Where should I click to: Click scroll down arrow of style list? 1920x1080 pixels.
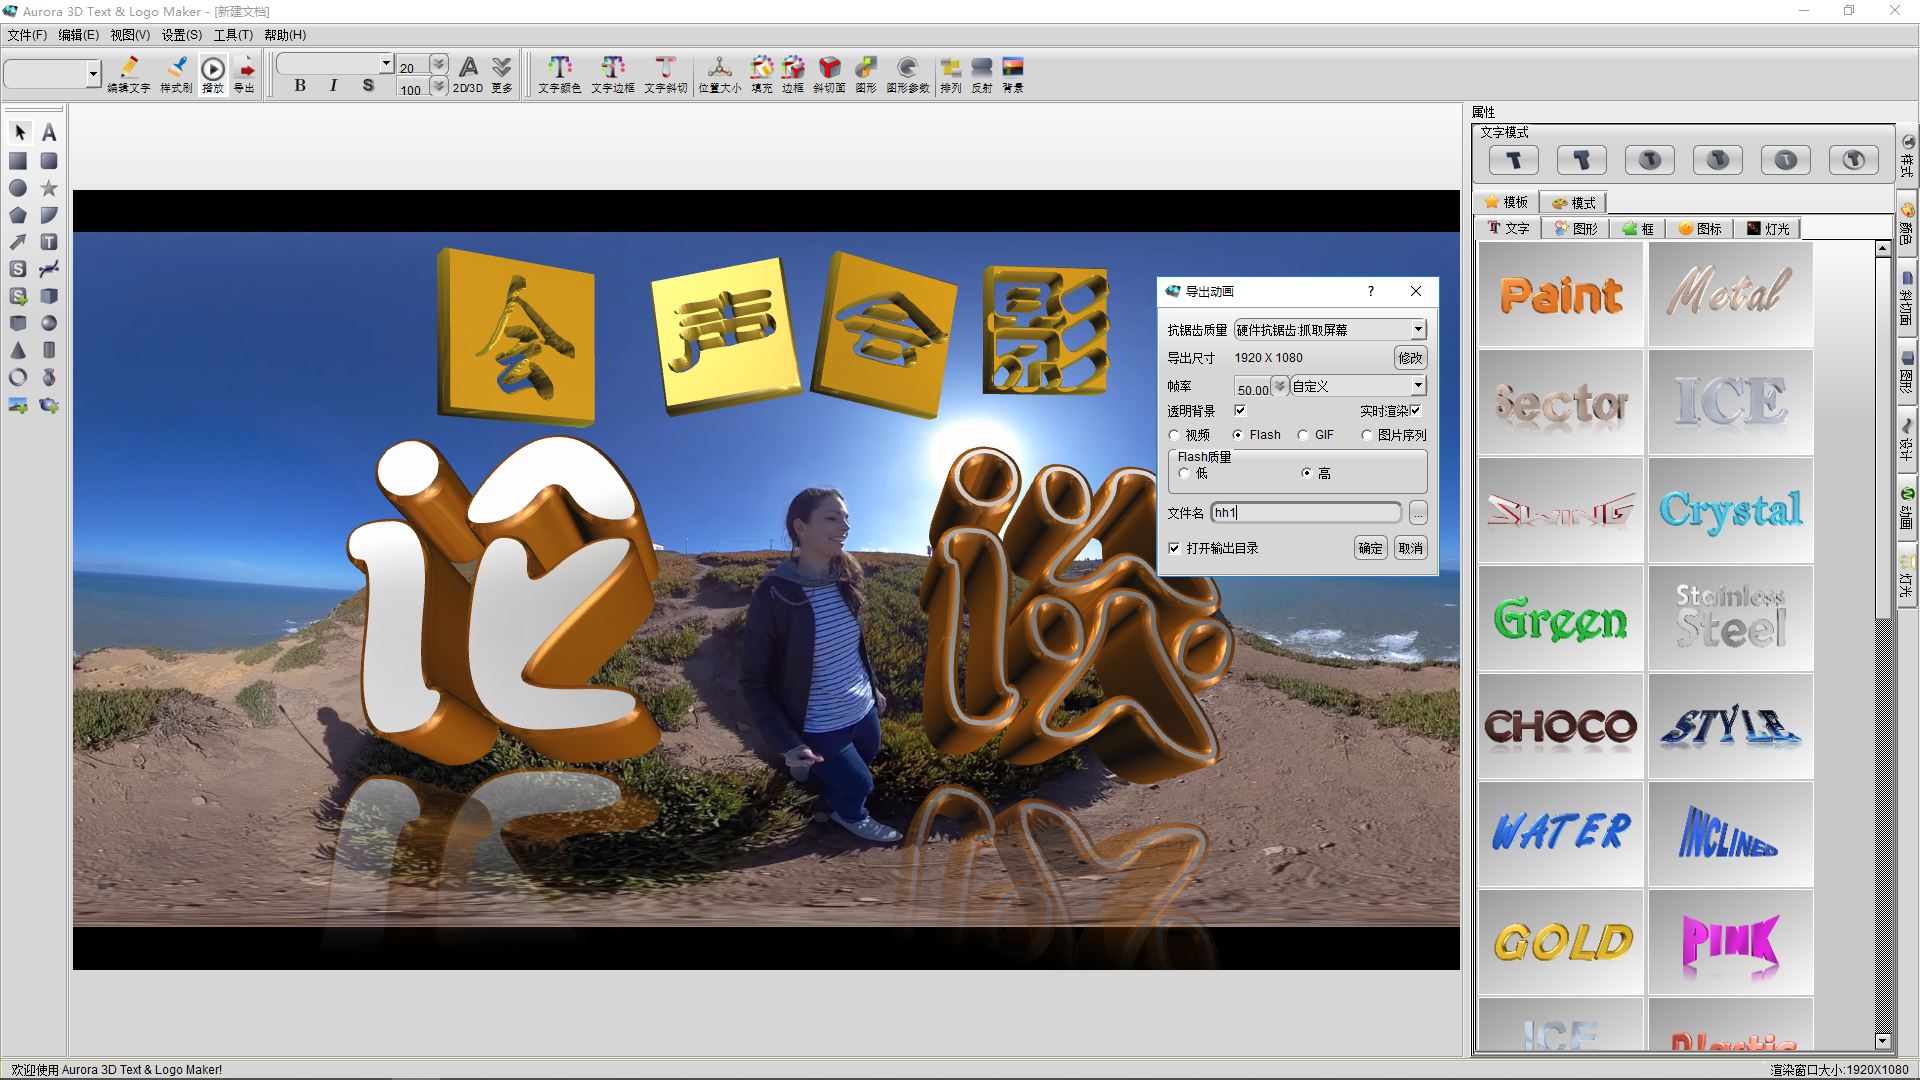click(x=1882, y=1041)
